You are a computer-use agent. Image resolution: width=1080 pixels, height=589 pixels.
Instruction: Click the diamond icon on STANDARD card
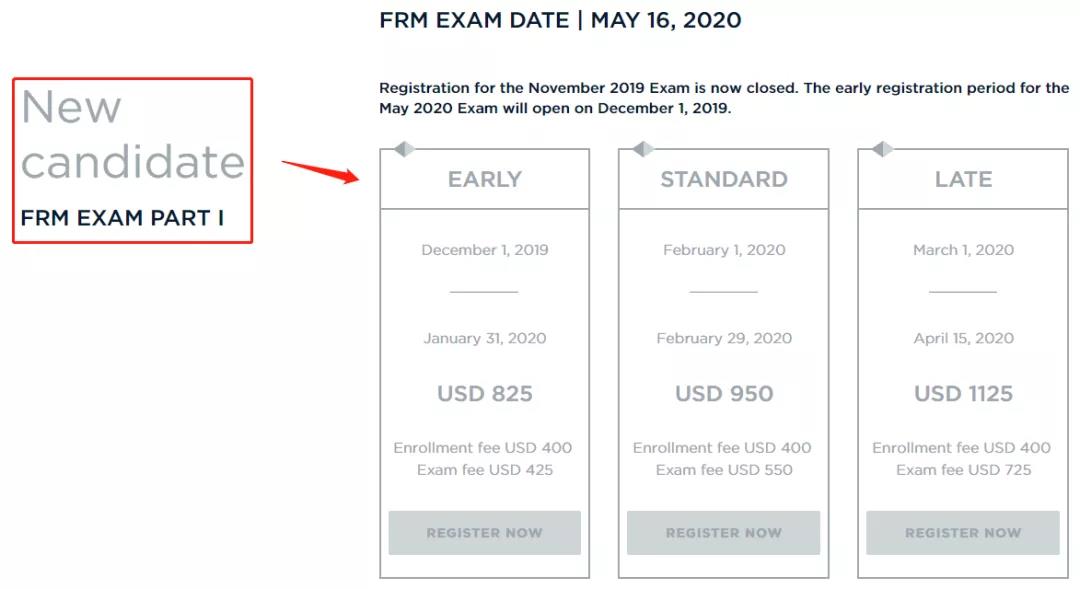coord(643,149)
